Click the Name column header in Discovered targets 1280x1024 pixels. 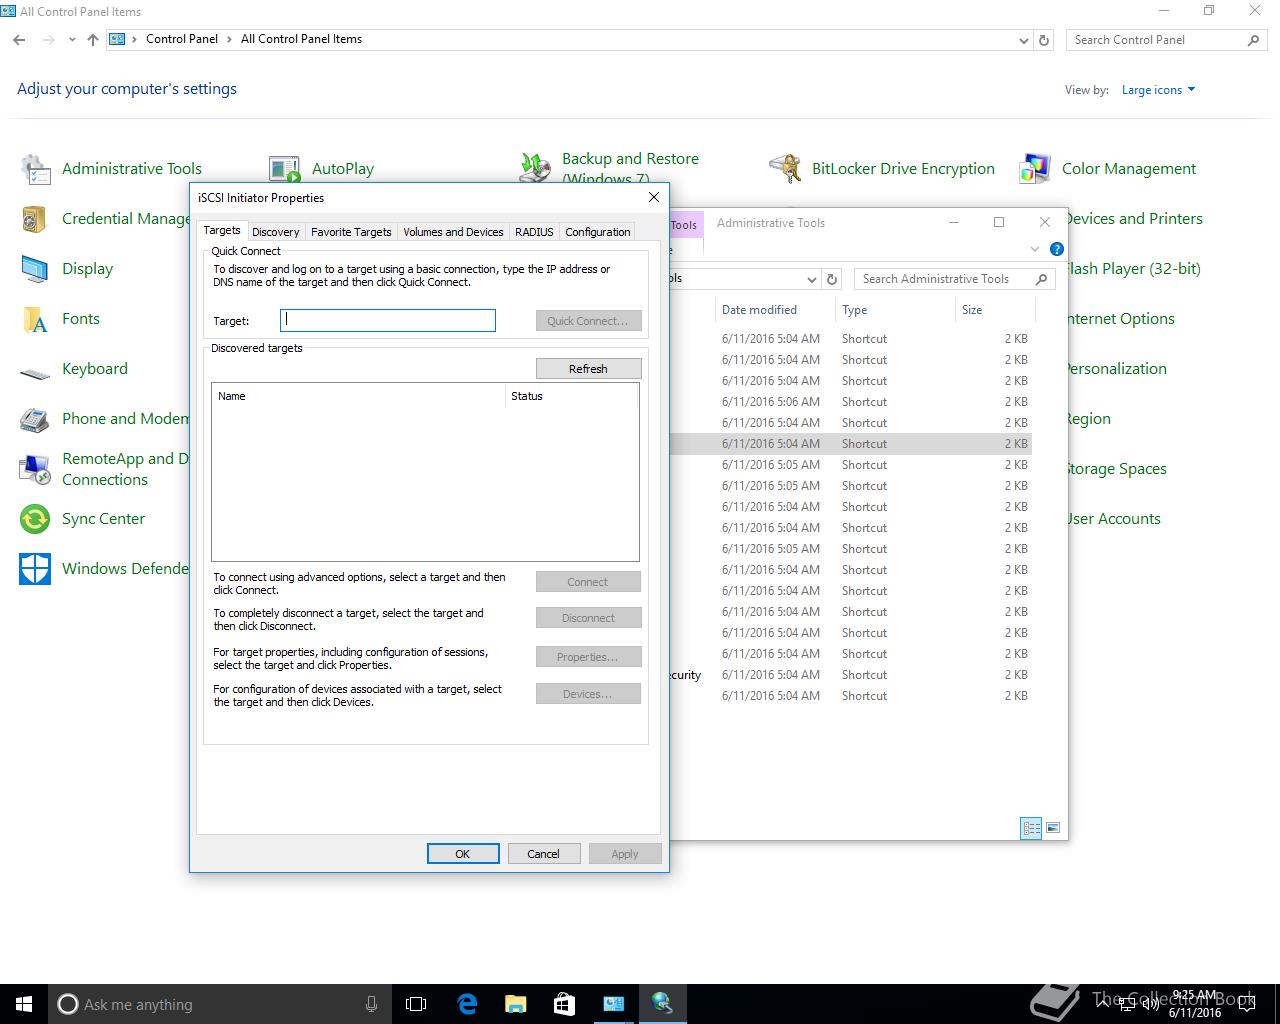click(x=358, y=396)
